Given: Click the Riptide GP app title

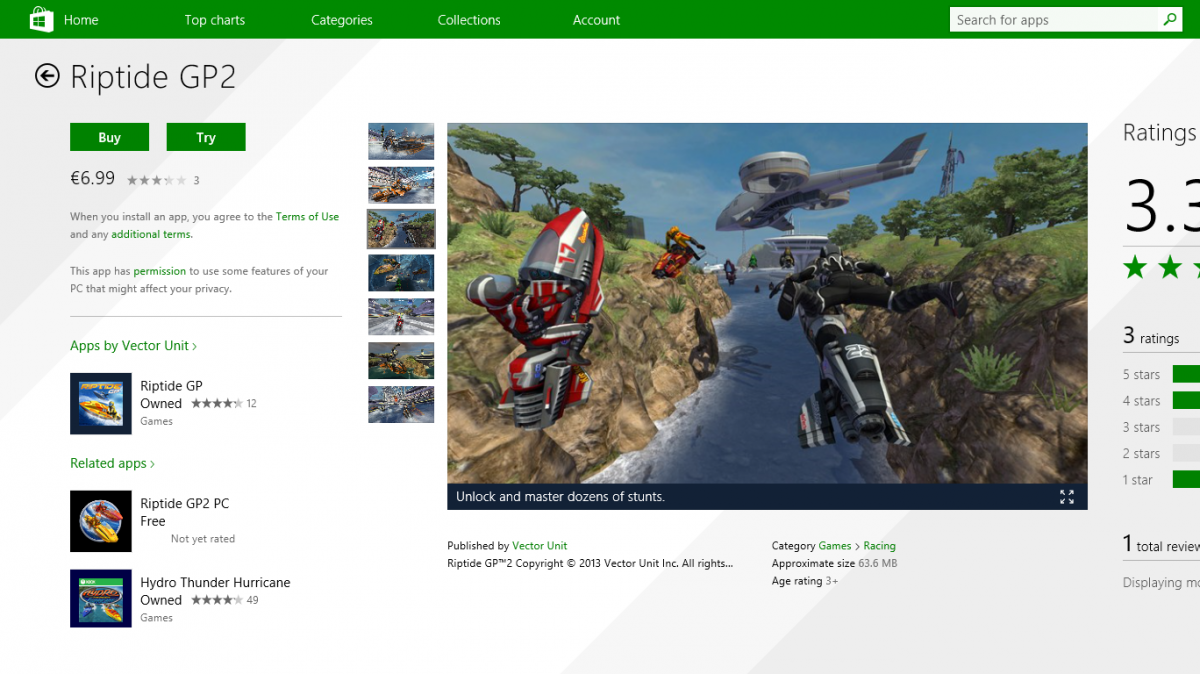Looking at the screenshot, I should point(171,386).
